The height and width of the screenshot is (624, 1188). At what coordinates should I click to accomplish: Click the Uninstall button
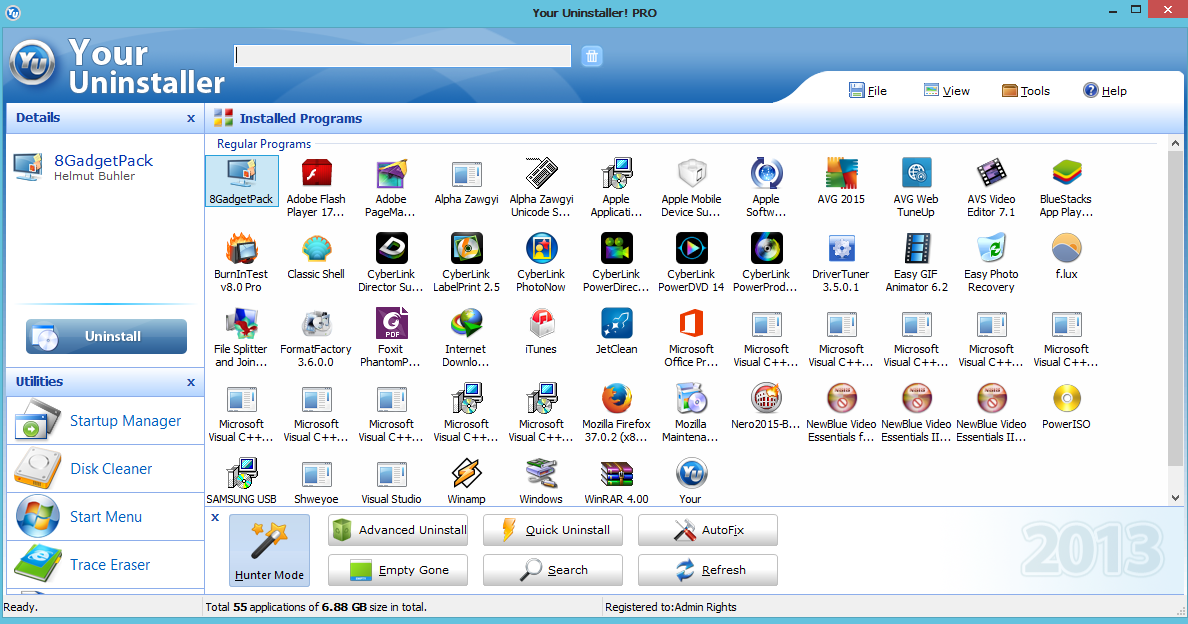106,336
